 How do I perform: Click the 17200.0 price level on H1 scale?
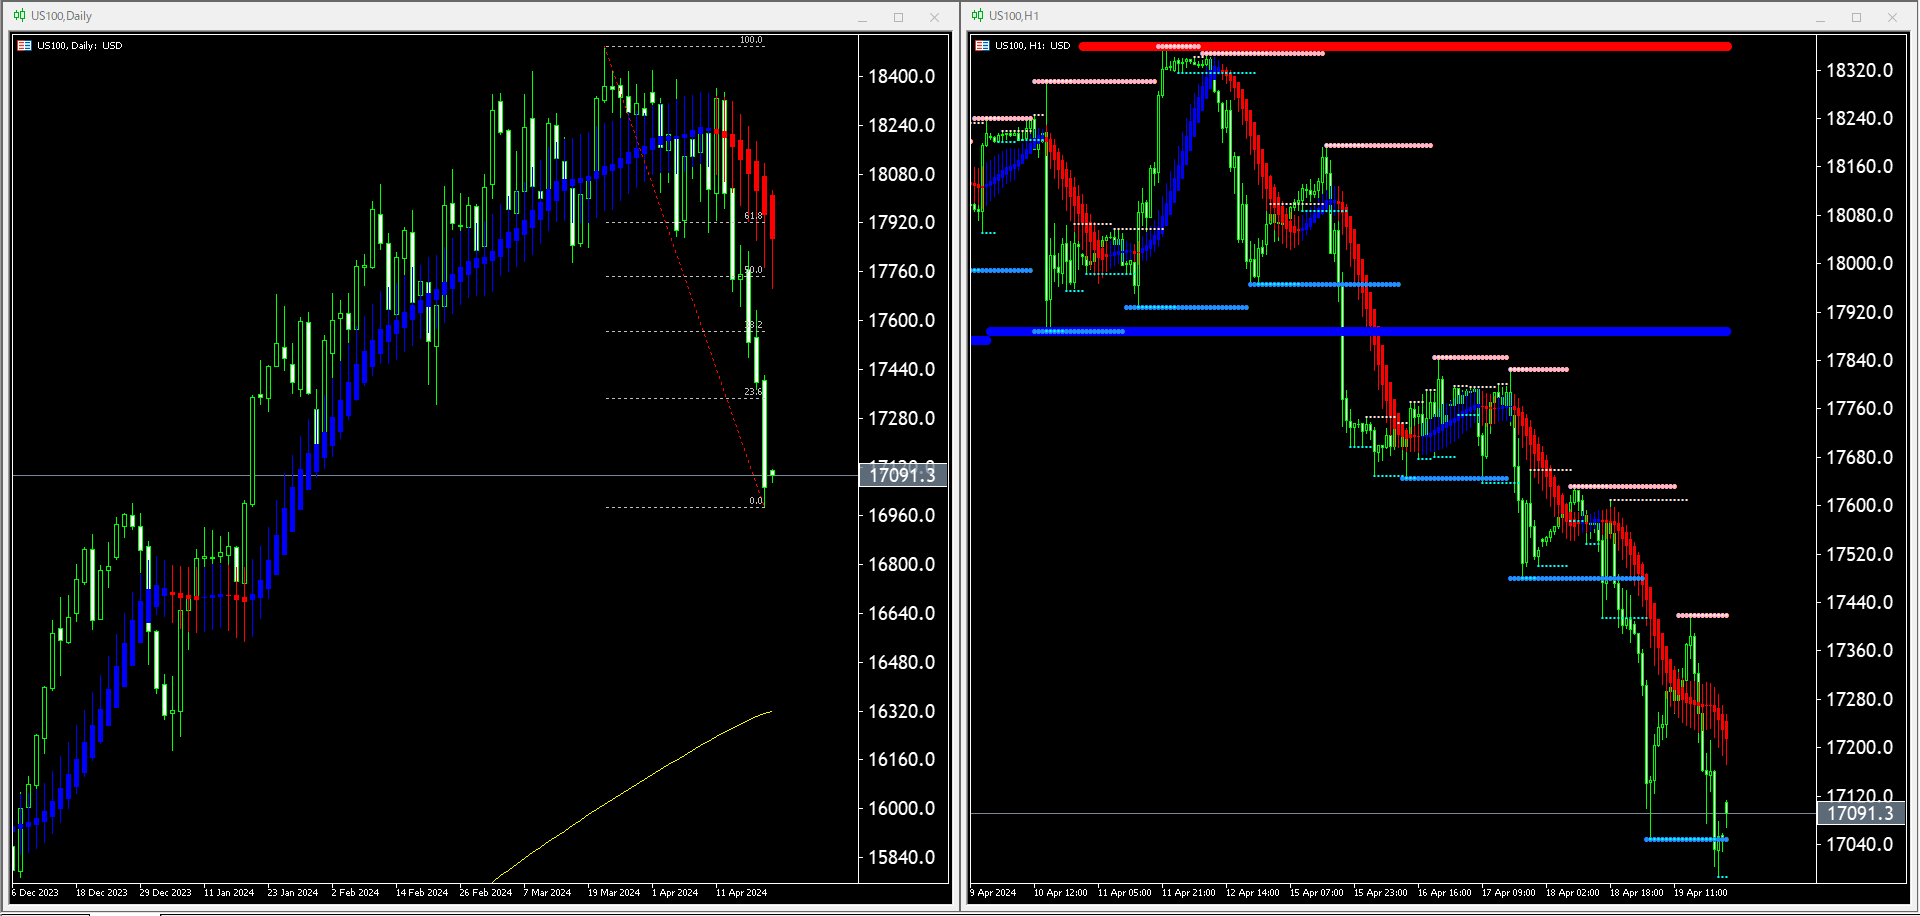click(x=1860, y=747)
